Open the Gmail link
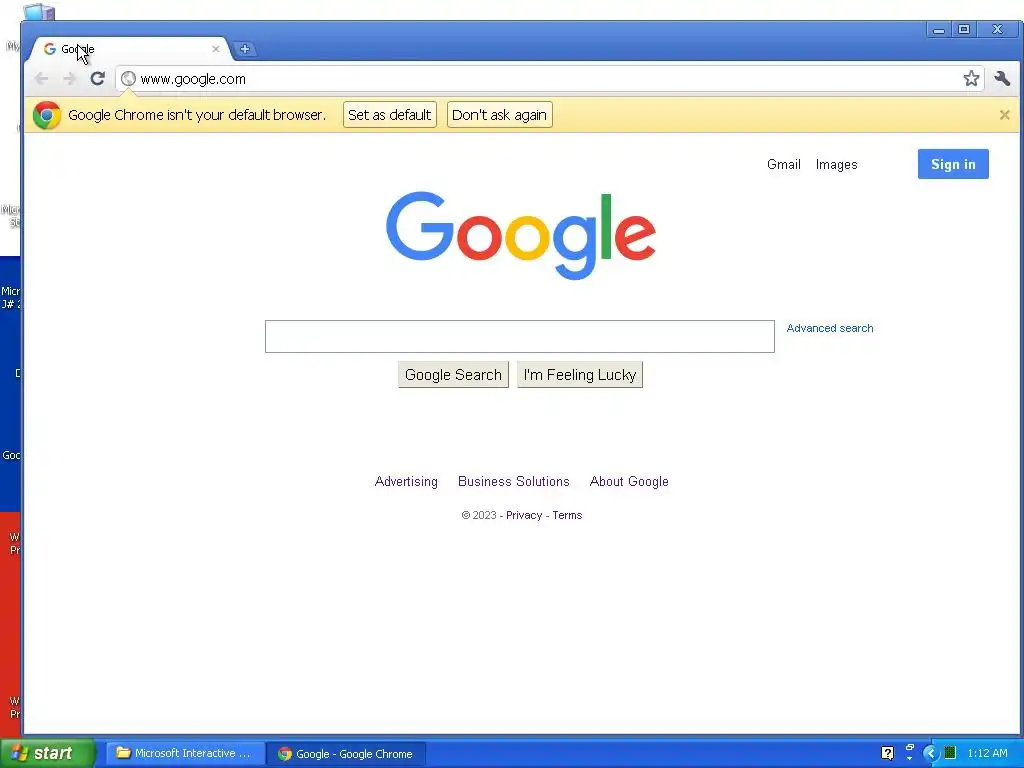The height and width of the screenshot is (768, 1024). point(784,165)
